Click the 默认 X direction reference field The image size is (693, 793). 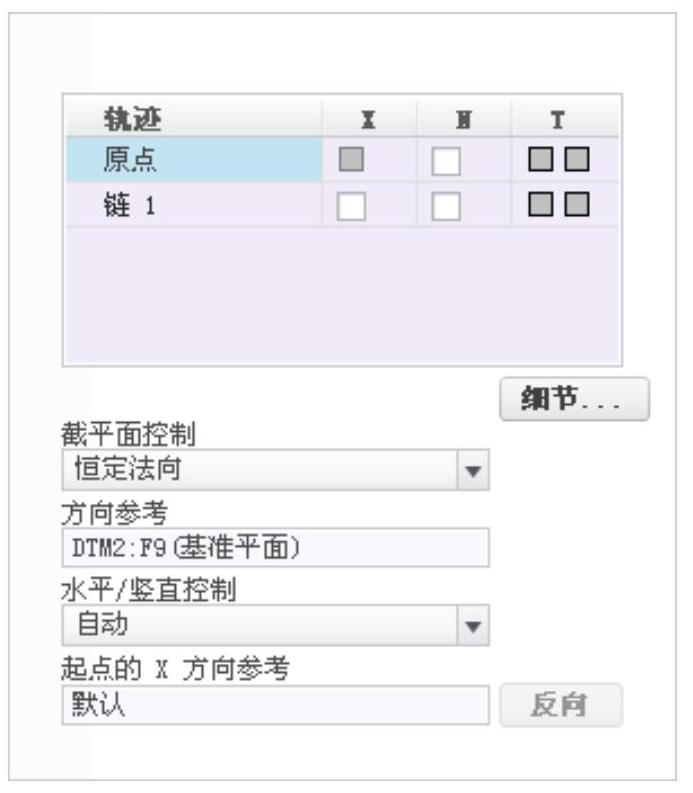coord(275,705)
